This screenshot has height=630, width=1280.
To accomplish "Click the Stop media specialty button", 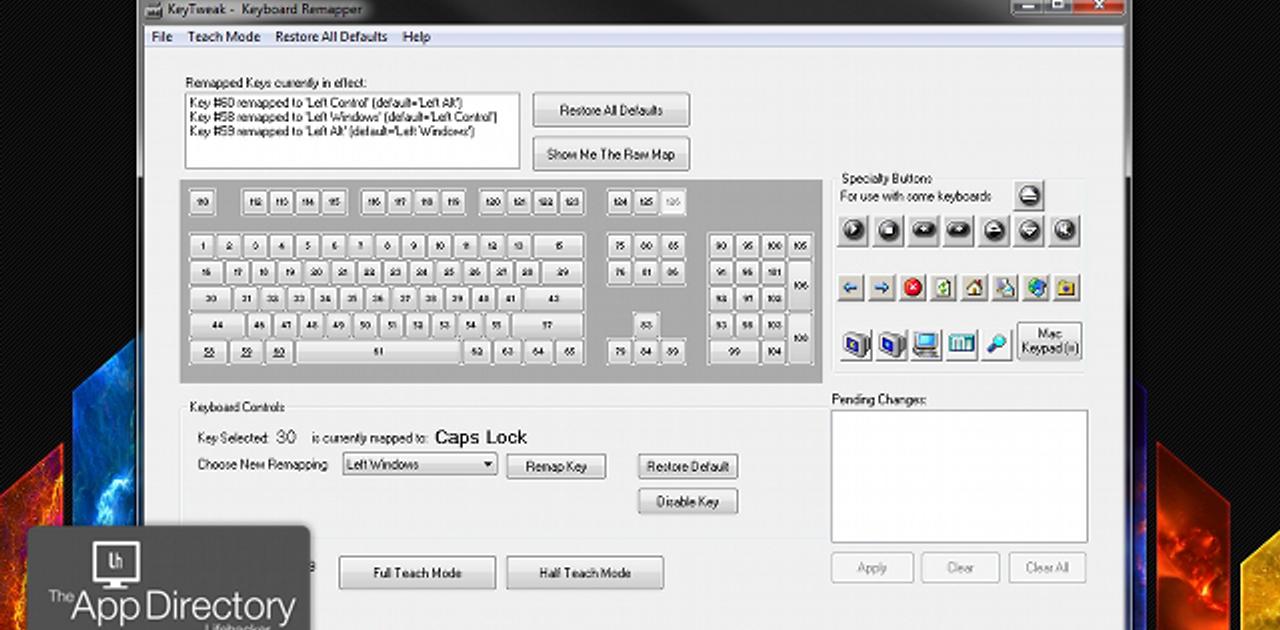I will [x=888, y=231].
